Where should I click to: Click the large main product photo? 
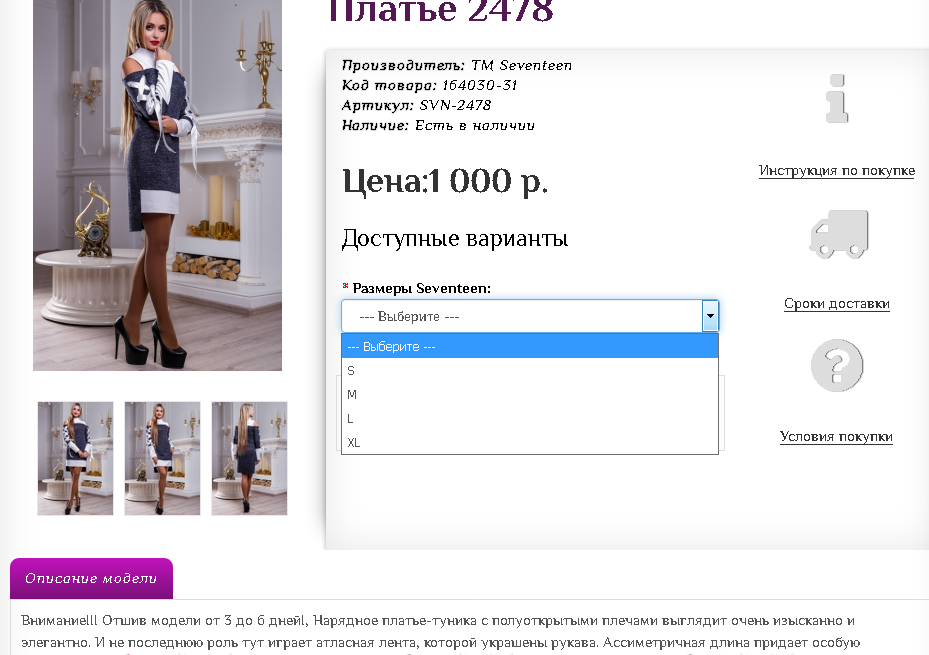[157, 186]
